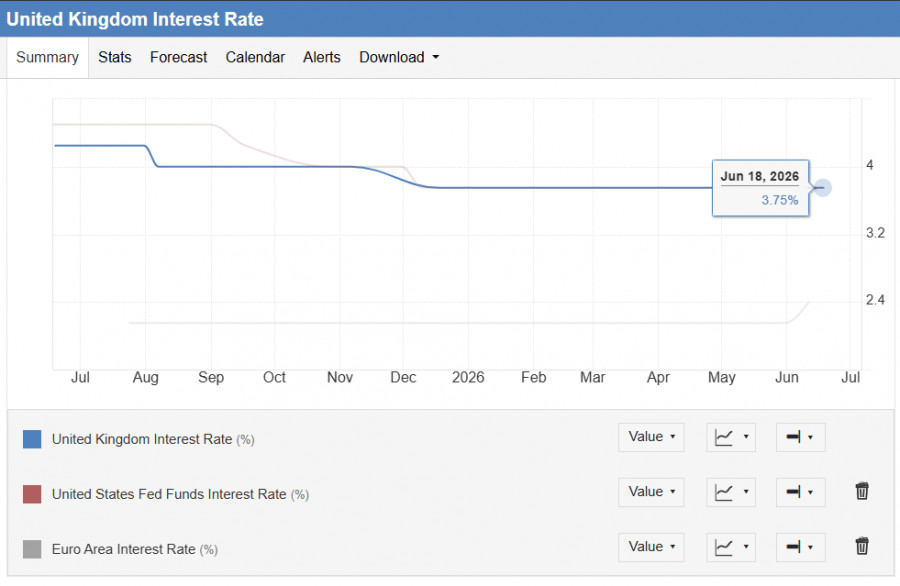Open chart type menu for United Kingdom series

tap(731, 437)
